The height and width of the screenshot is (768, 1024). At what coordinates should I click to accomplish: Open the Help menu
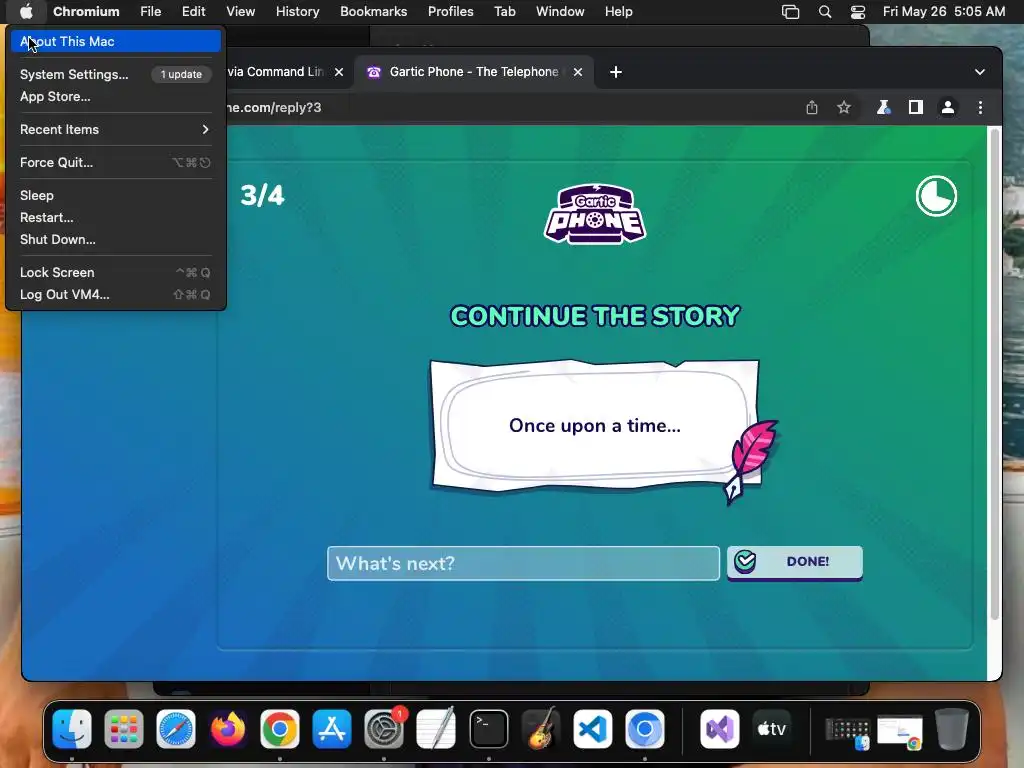click(618, 11)
